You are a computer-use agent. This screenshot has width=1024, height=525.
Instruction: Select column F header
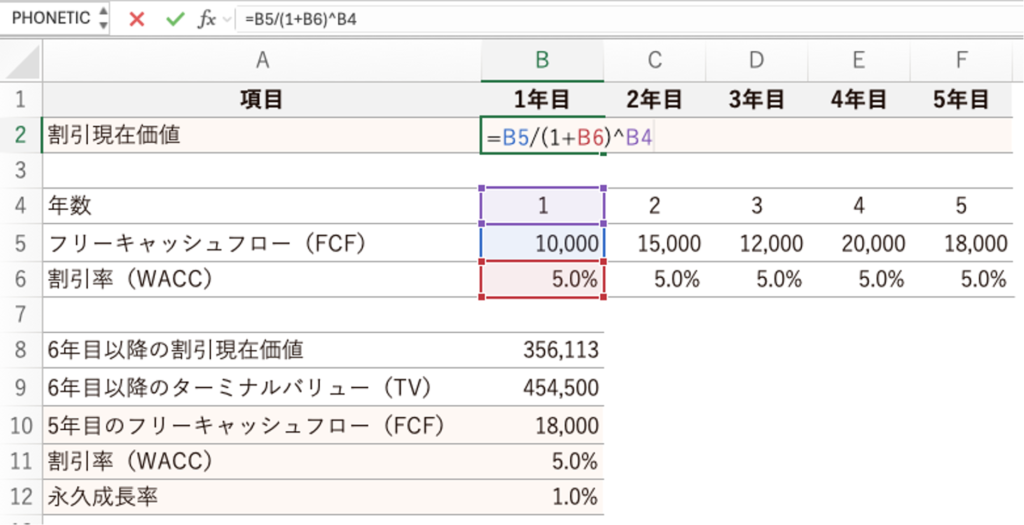pyautogui.click(x=961, y=61)
